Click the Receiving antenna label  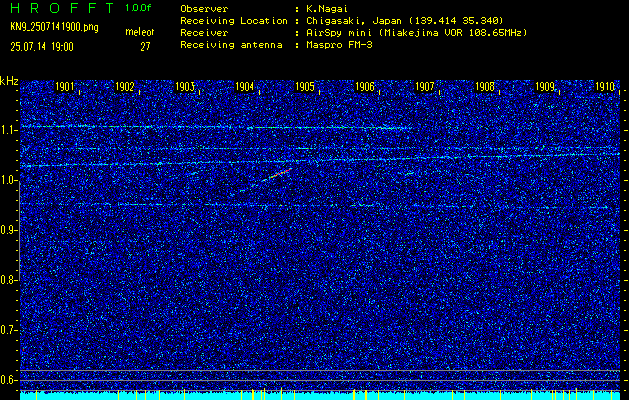click(231, 45)
